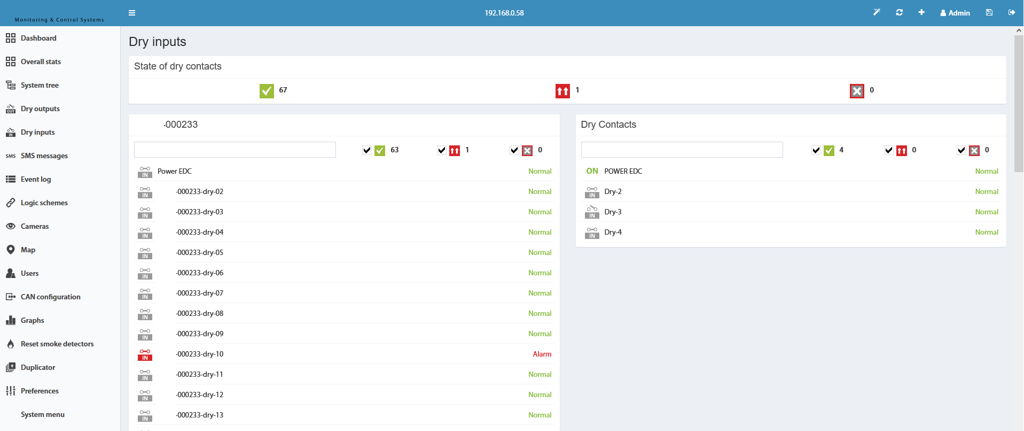
Task: Toggle disabled-state filter checkbox in Dry Contacts panel
Action: click(962, 150)
